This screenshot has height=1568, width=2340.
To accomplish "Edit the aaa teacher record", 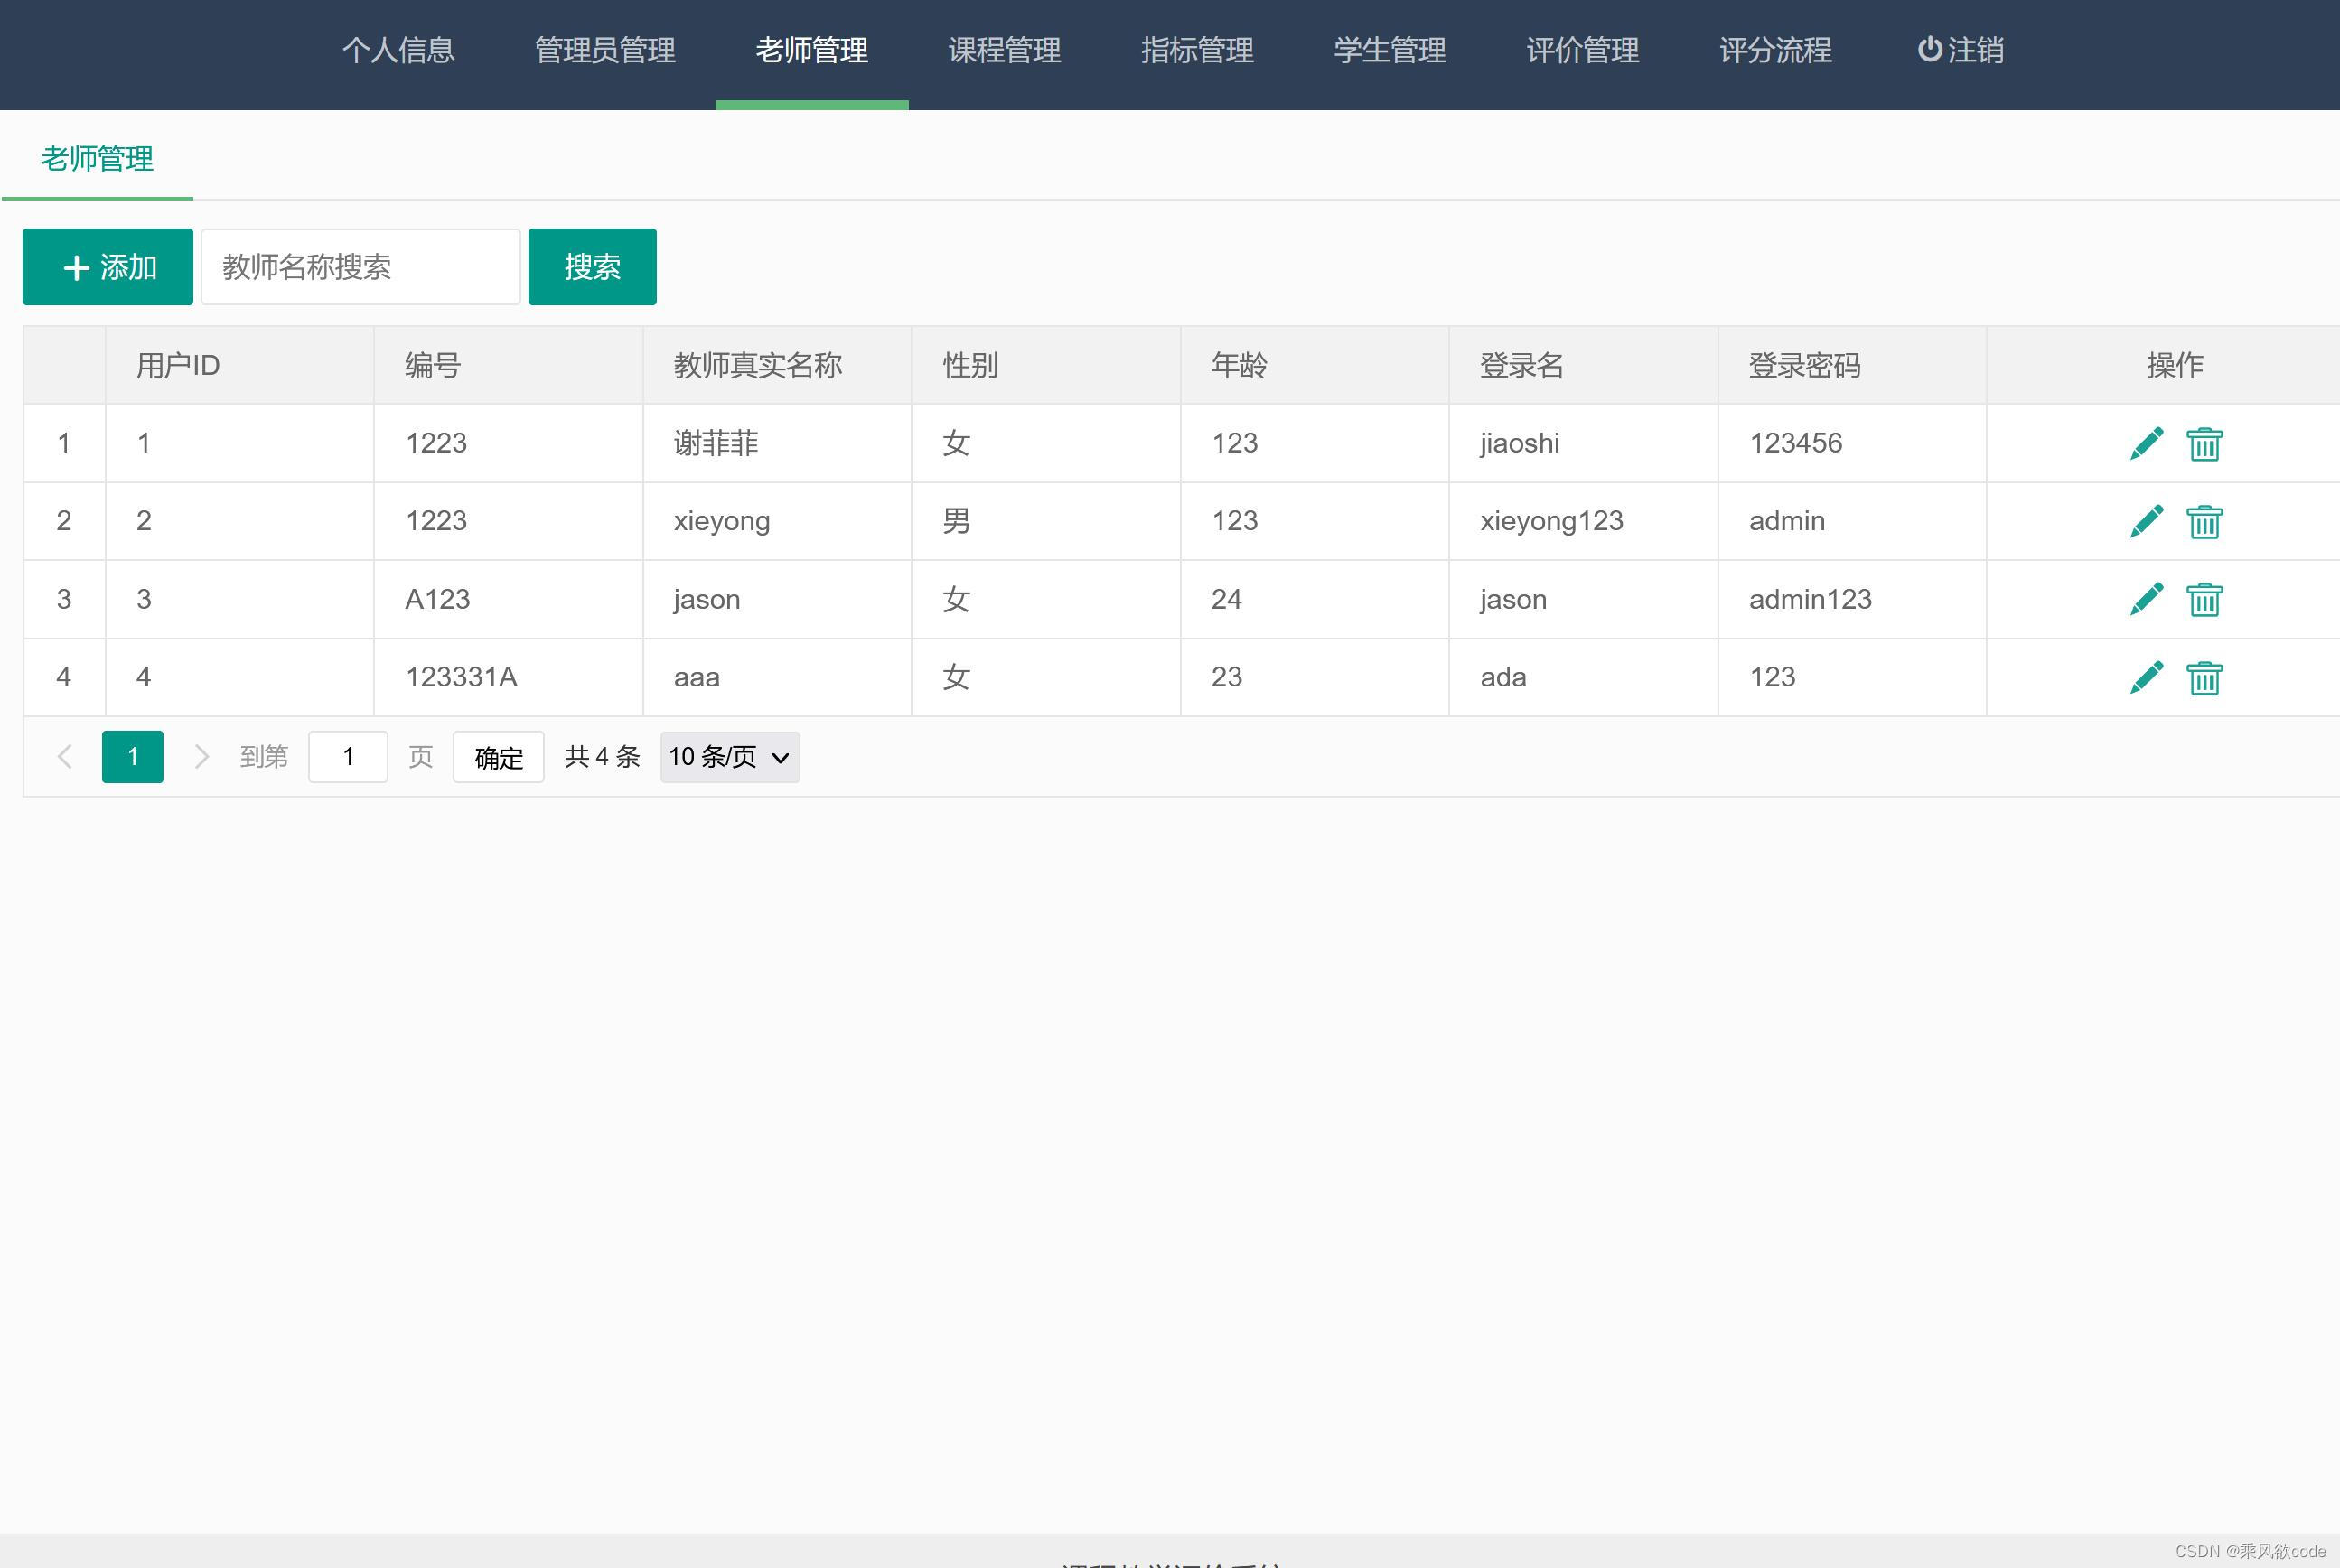I will coord(2146,677).
